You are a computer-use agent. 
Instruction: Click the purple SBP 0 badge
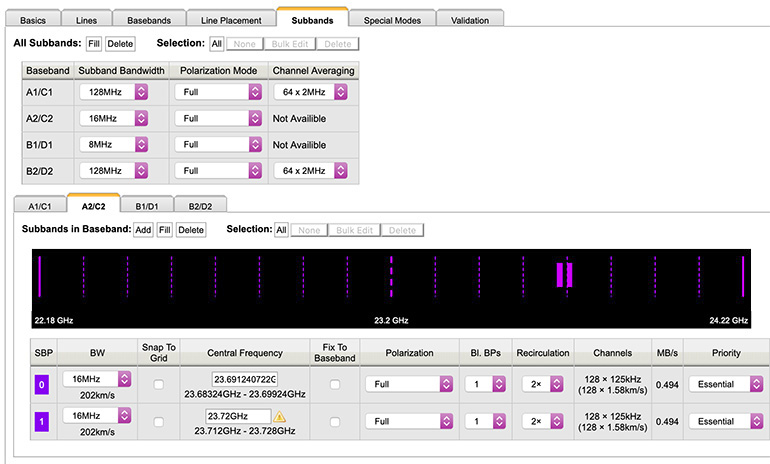click(41, 384)
